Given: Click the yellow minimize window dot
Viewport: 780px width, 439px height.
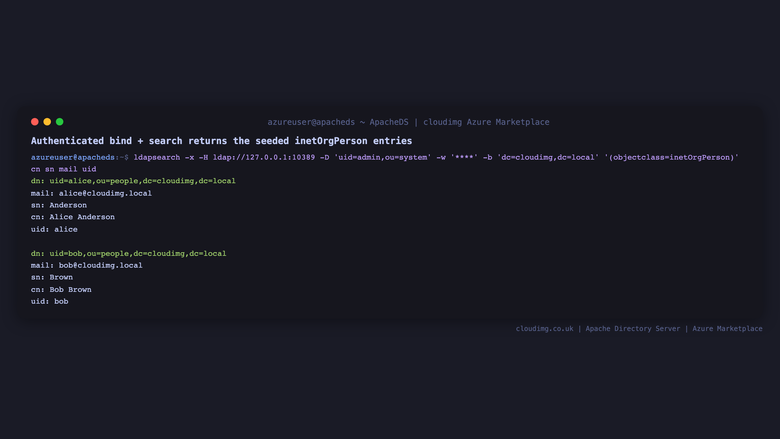Looking at the screenshot, I should tap(47, 122).
